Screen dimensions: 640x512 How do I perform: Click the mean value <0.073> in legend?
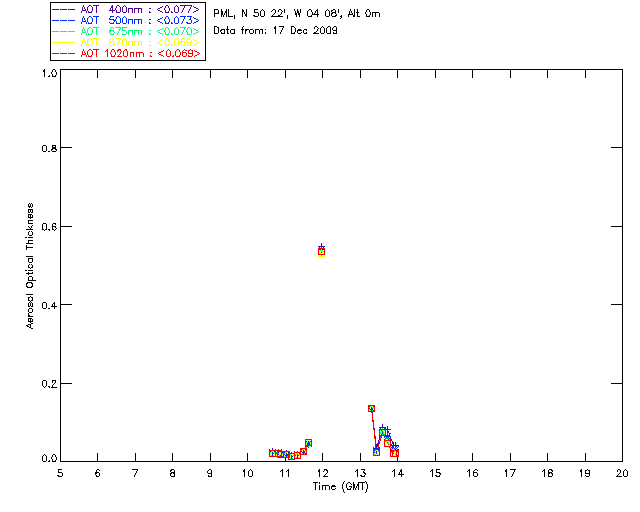pos(178,20)
